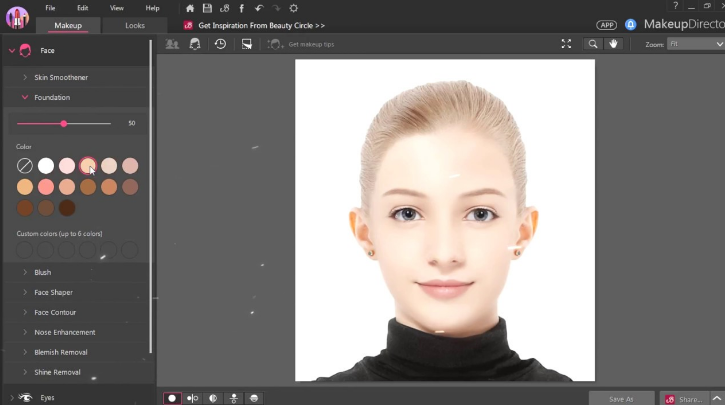Open the Settings gear icon
This screenshot has width=725, height=405.
293,8
